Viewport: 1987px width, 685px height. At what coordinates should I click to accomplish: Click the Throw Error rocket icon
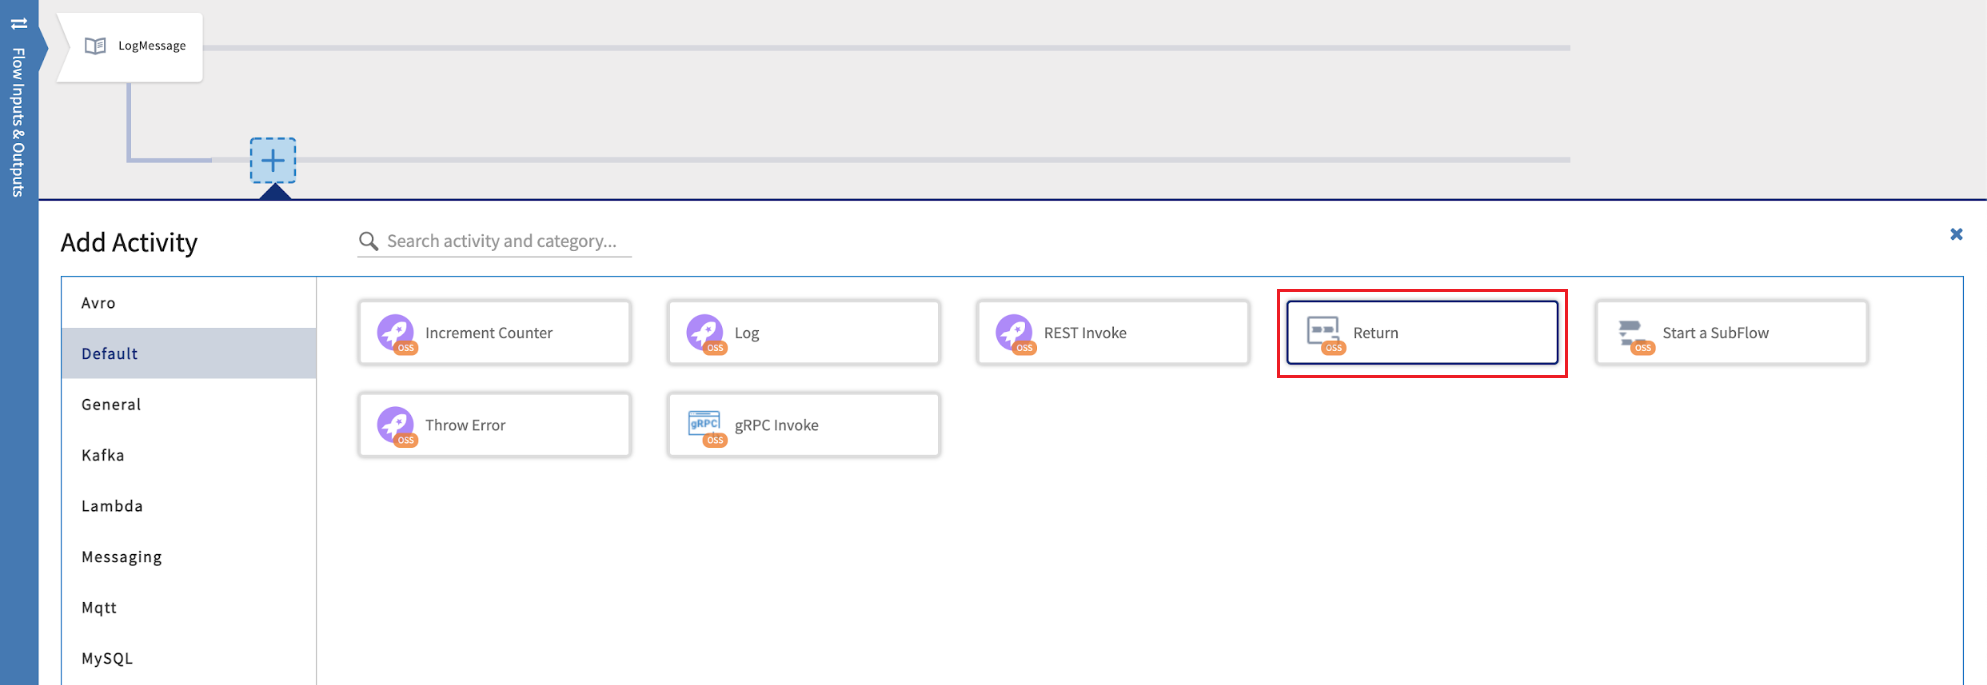[x=396, y=425]
